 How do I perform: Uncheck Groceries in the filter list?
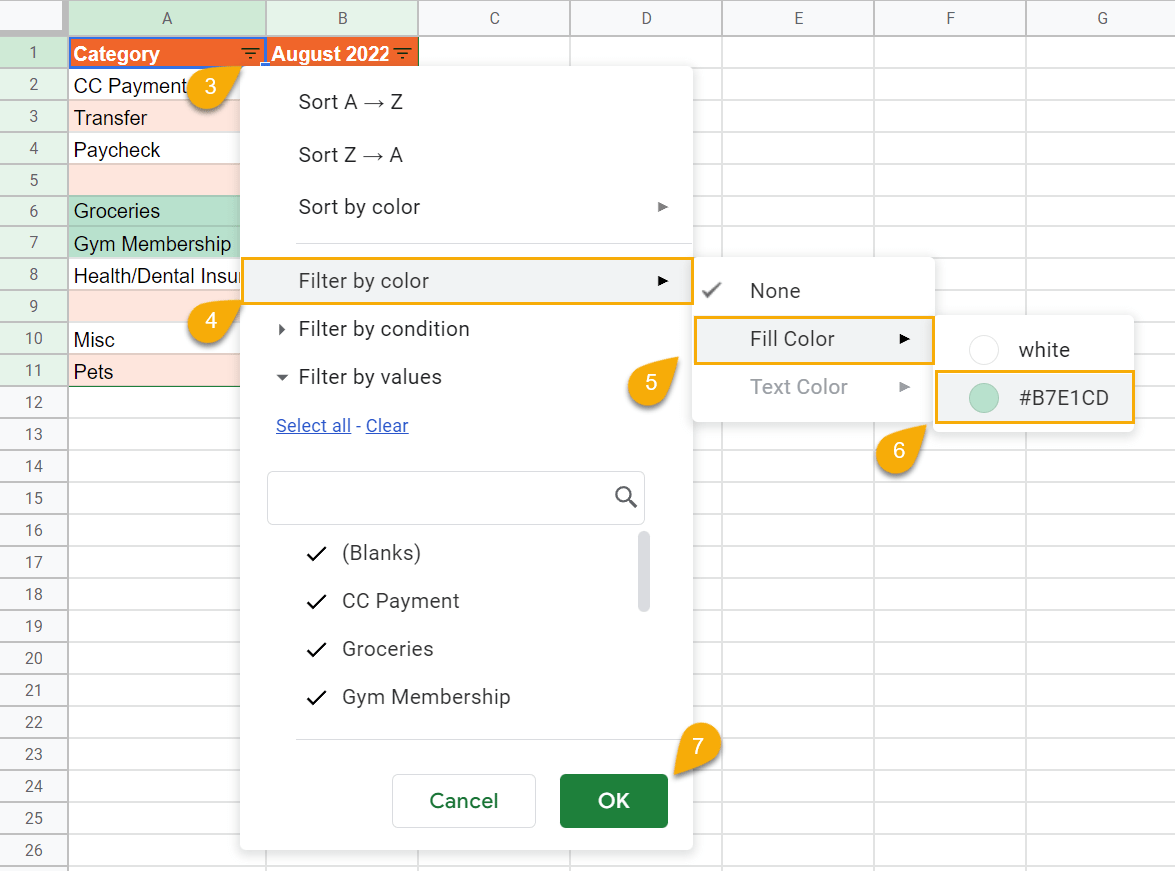(x=316, y=649)
